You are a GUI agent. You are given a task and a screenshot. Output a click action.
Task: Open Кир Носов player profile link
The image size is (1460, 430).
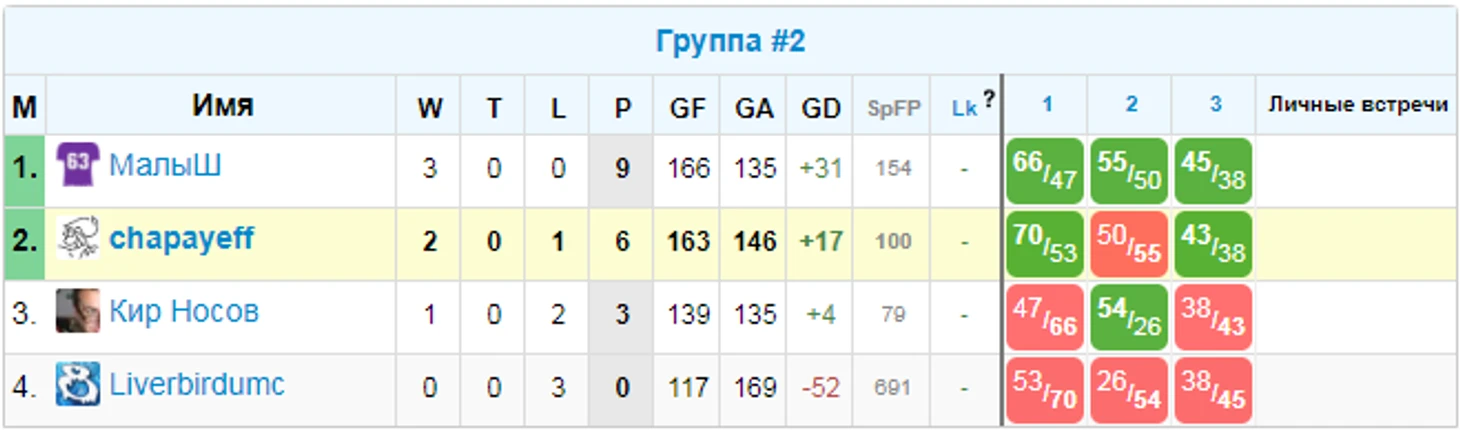click(184, 312)
